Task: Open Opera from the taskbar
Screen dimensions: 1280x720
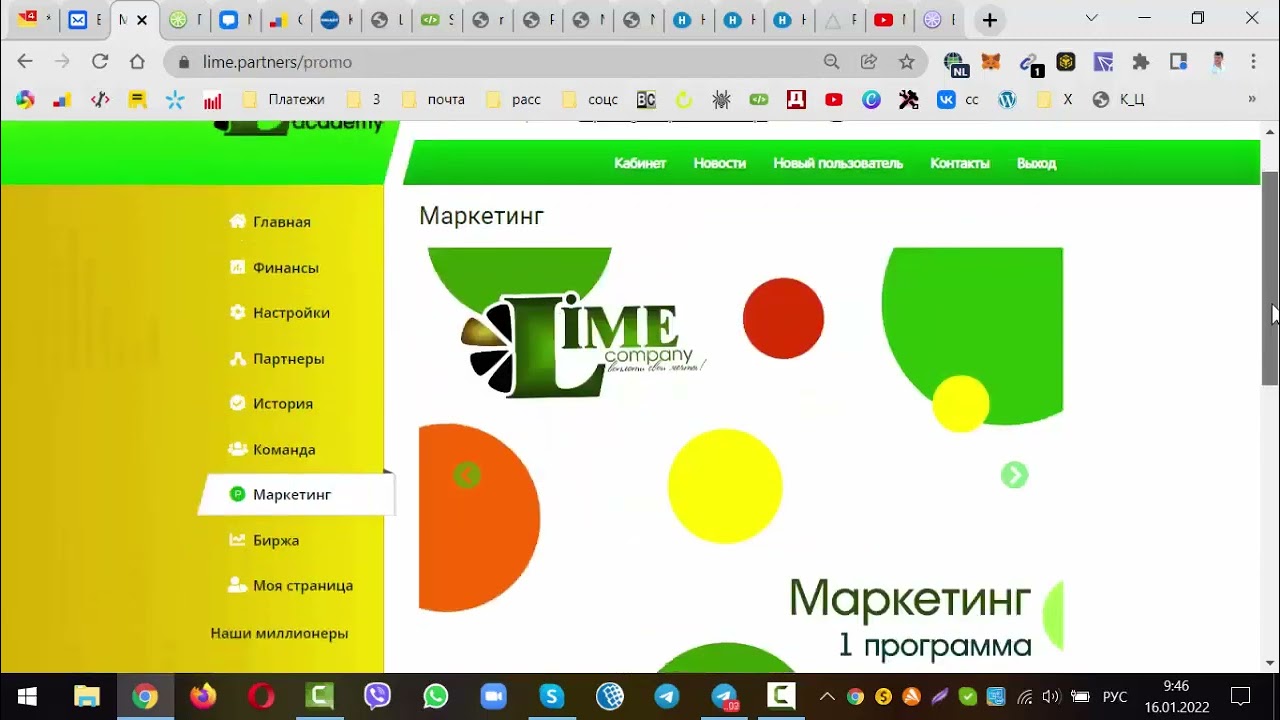Action: (x=261, y=696)
